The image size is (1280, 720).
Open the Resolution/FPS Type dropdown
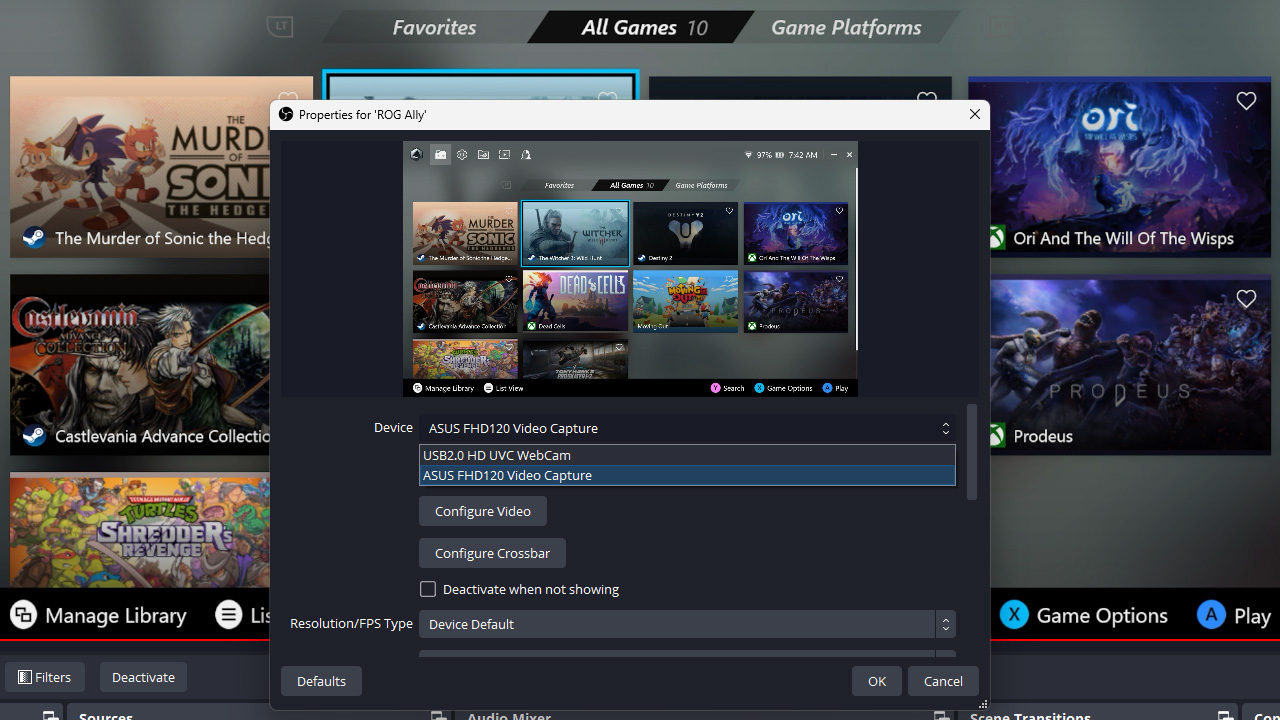click(687, 624)
